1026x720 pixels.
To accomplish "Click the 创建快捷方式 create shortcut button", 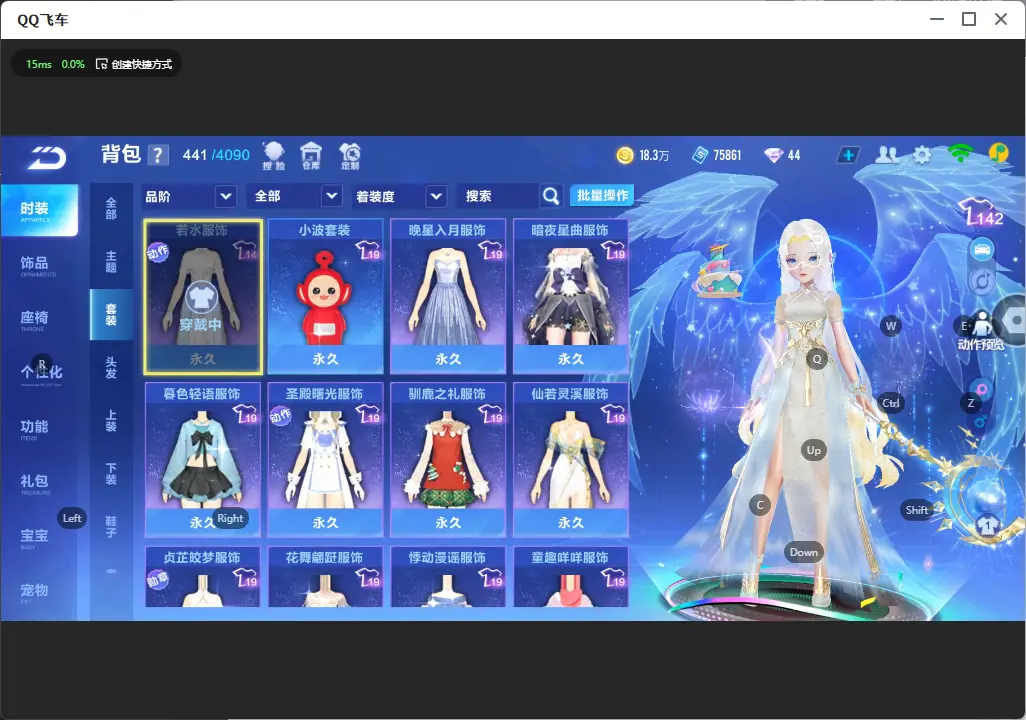I will click(134, 64).
